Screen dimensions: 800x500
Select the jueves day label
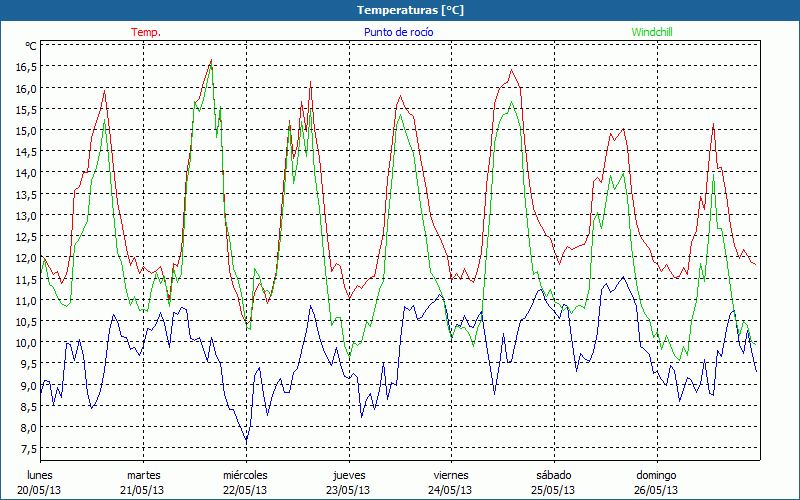(x=348, y=475)
